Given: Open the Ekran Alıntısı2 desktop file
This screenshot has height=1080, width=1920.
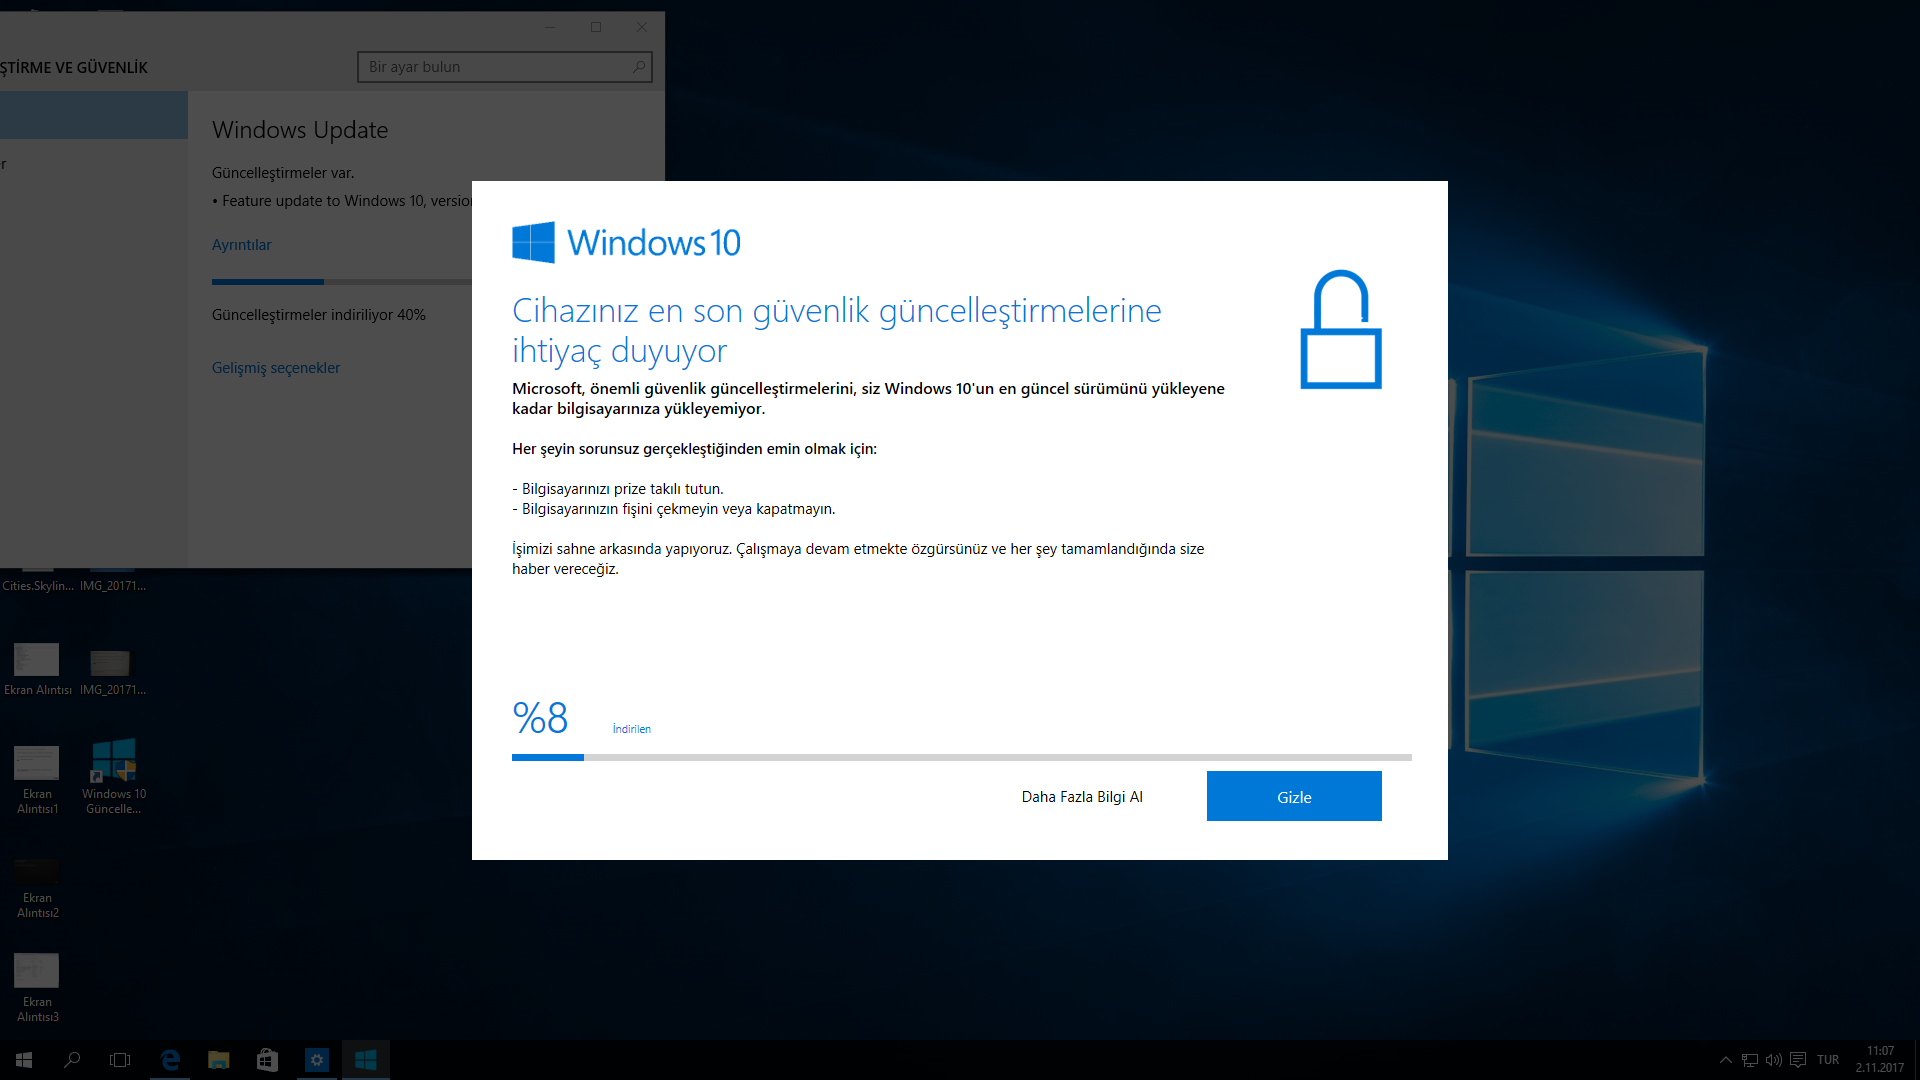Looking at the screenshot, I should (37, 886).
